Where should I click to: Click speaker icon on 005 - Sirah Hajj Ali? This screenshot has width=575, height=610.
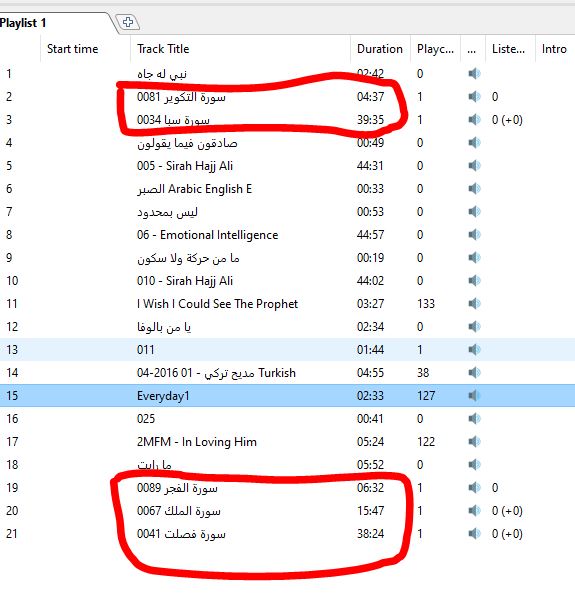click(474, 166)
